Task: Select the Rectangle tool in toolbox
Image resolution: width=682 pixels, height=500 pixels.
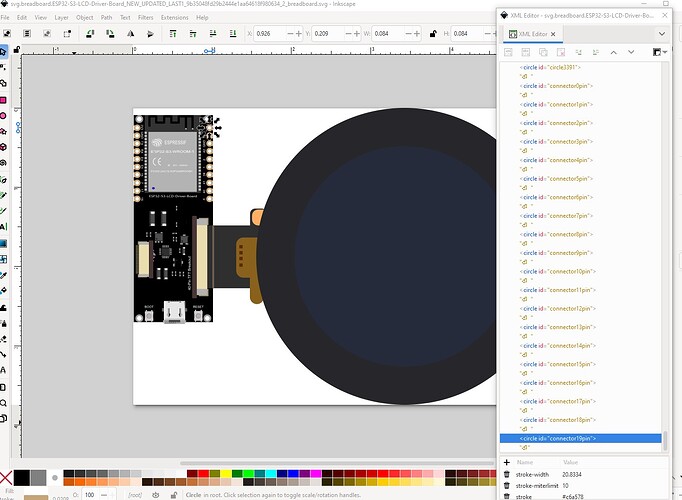Action: [5, 98]
